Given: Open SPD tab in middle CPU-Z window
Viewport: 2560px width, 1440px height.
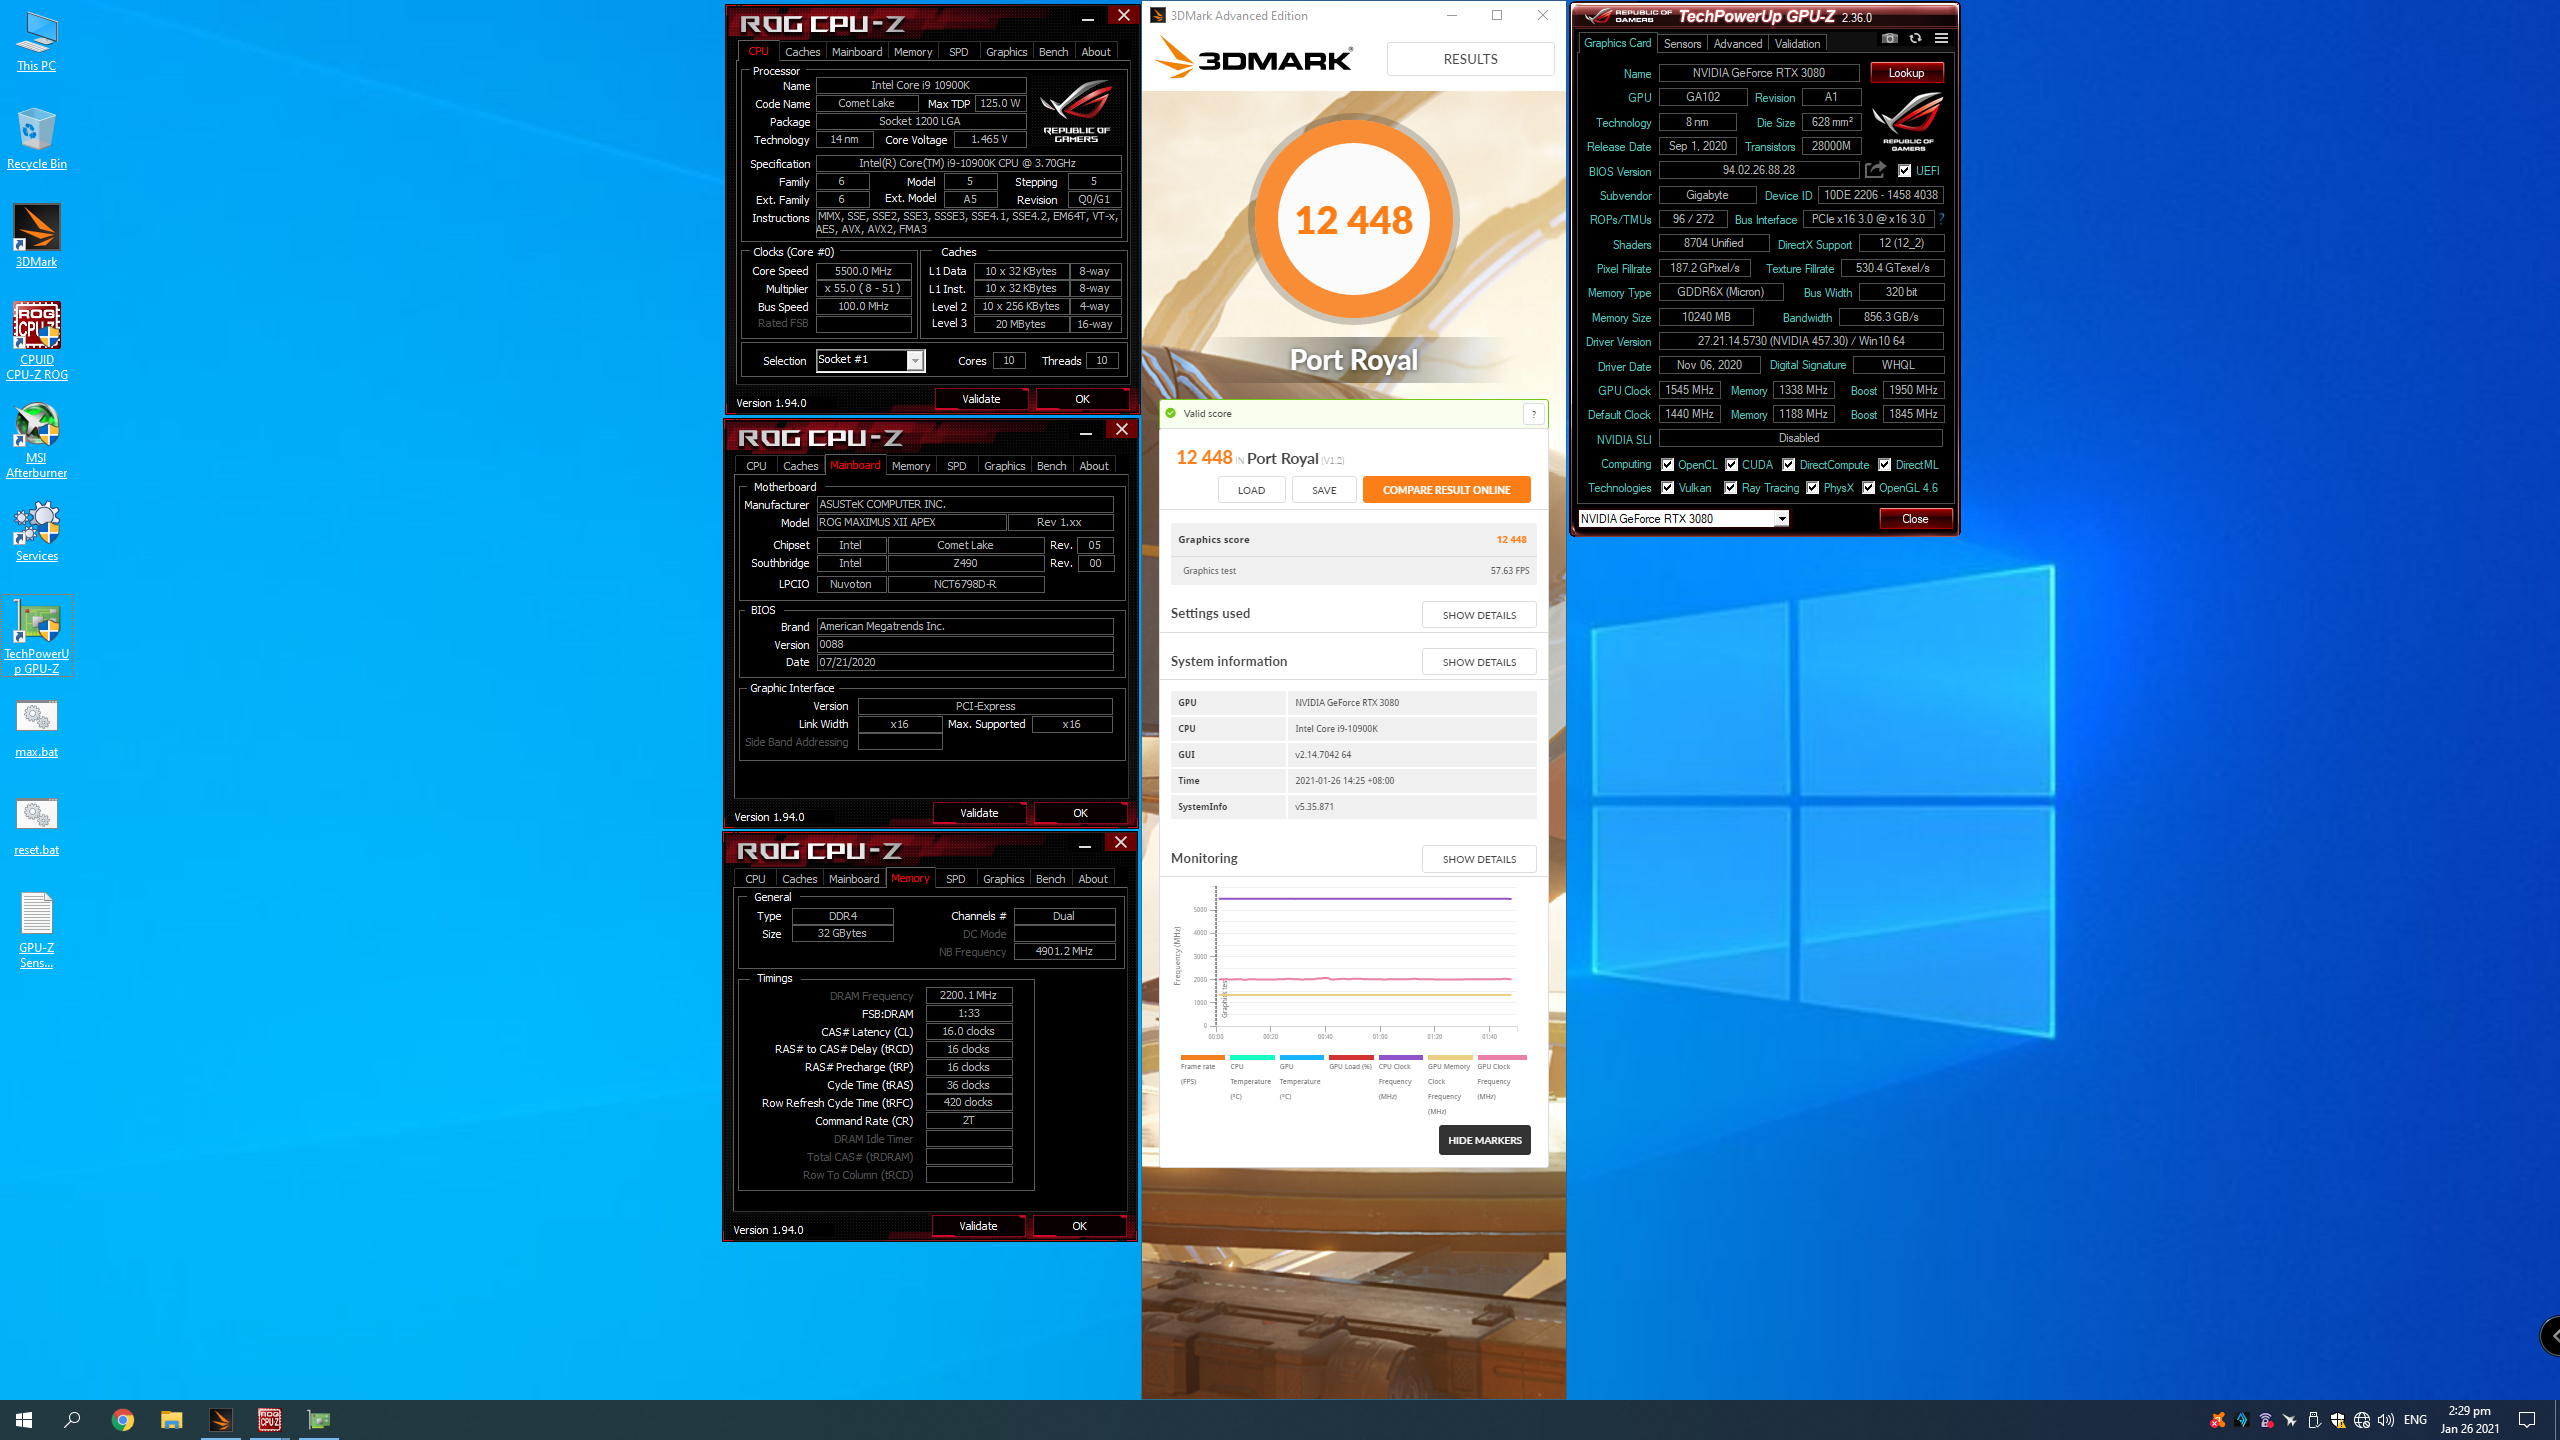Looking at the screenshot, I should point(956,466).
